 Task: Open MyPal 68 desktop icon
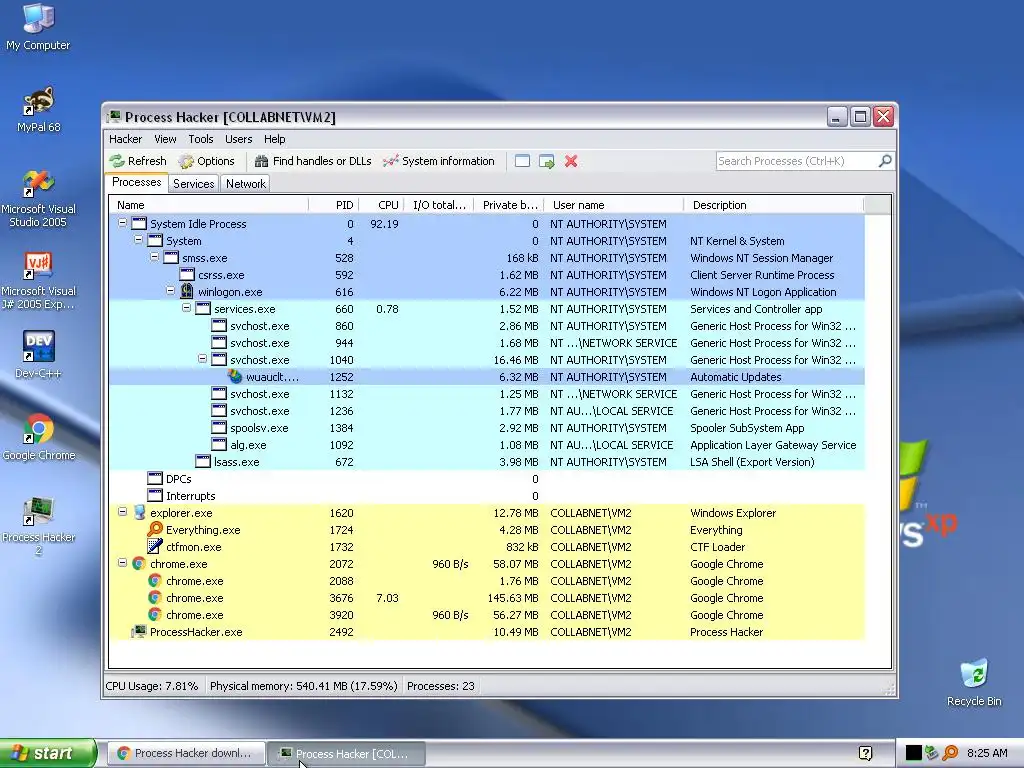coord(39,109)
